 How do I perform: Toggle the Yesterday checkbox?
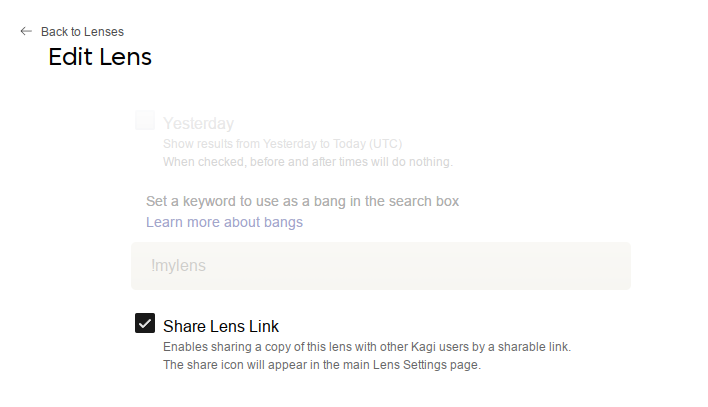(x=145, y=122)
